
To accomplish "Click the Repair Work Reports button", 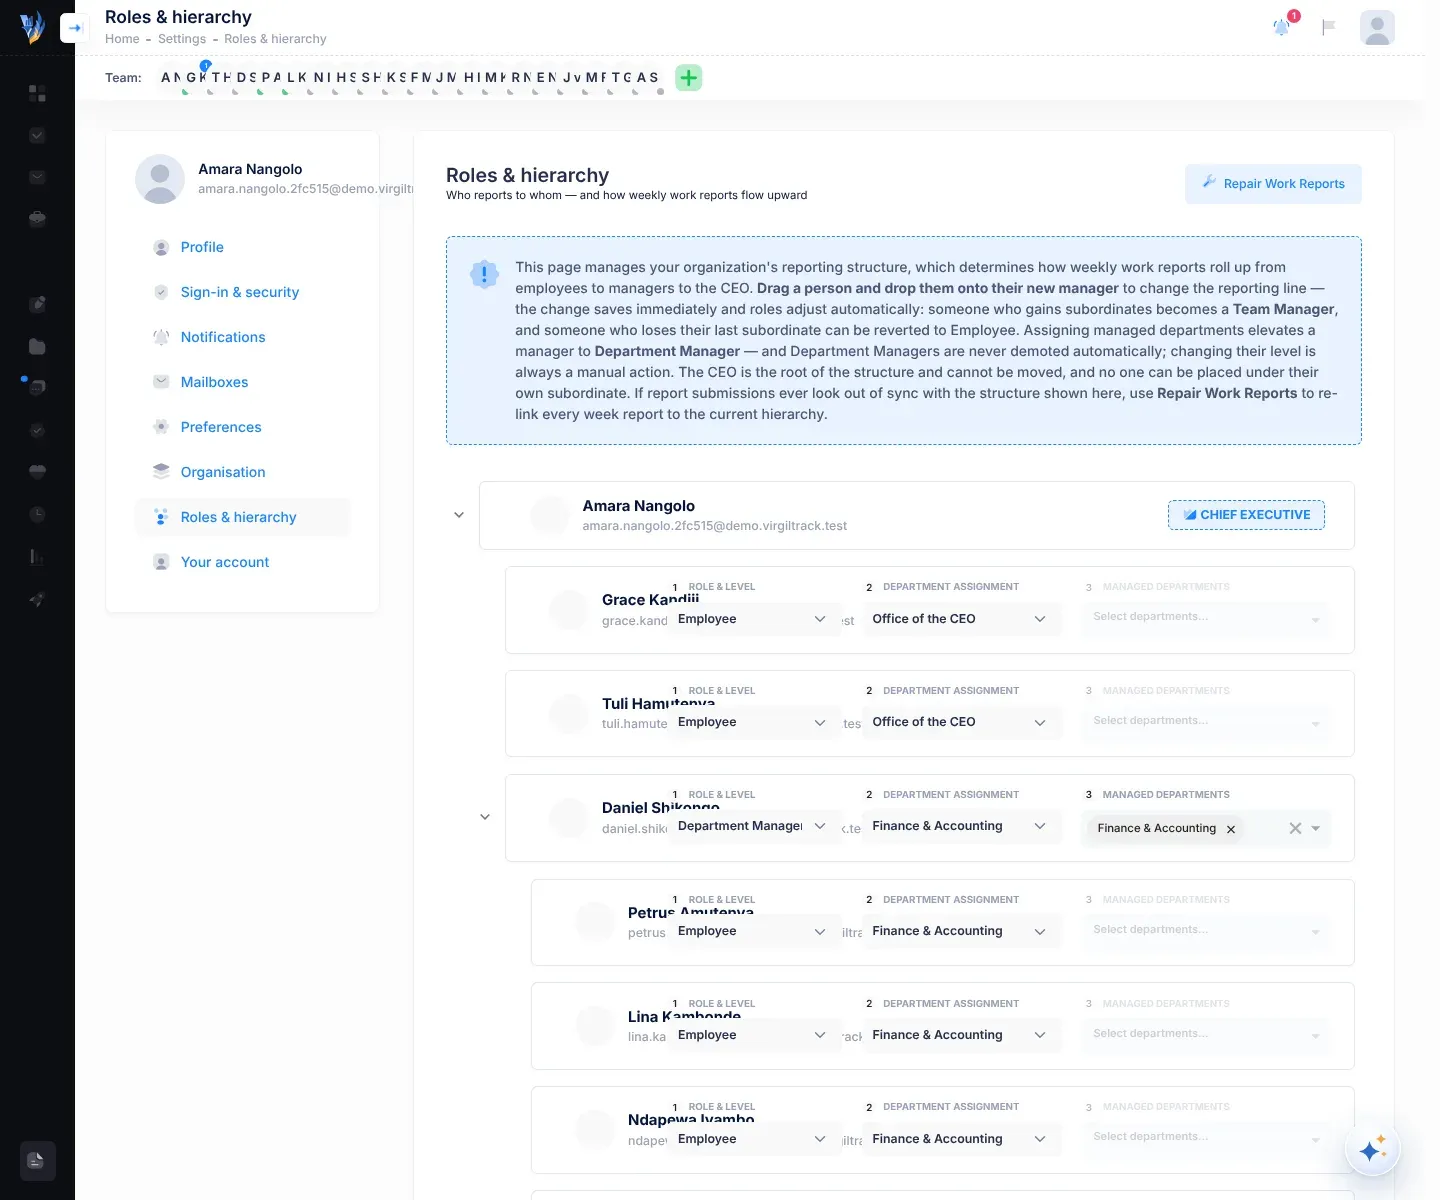I will [1273, 184].
